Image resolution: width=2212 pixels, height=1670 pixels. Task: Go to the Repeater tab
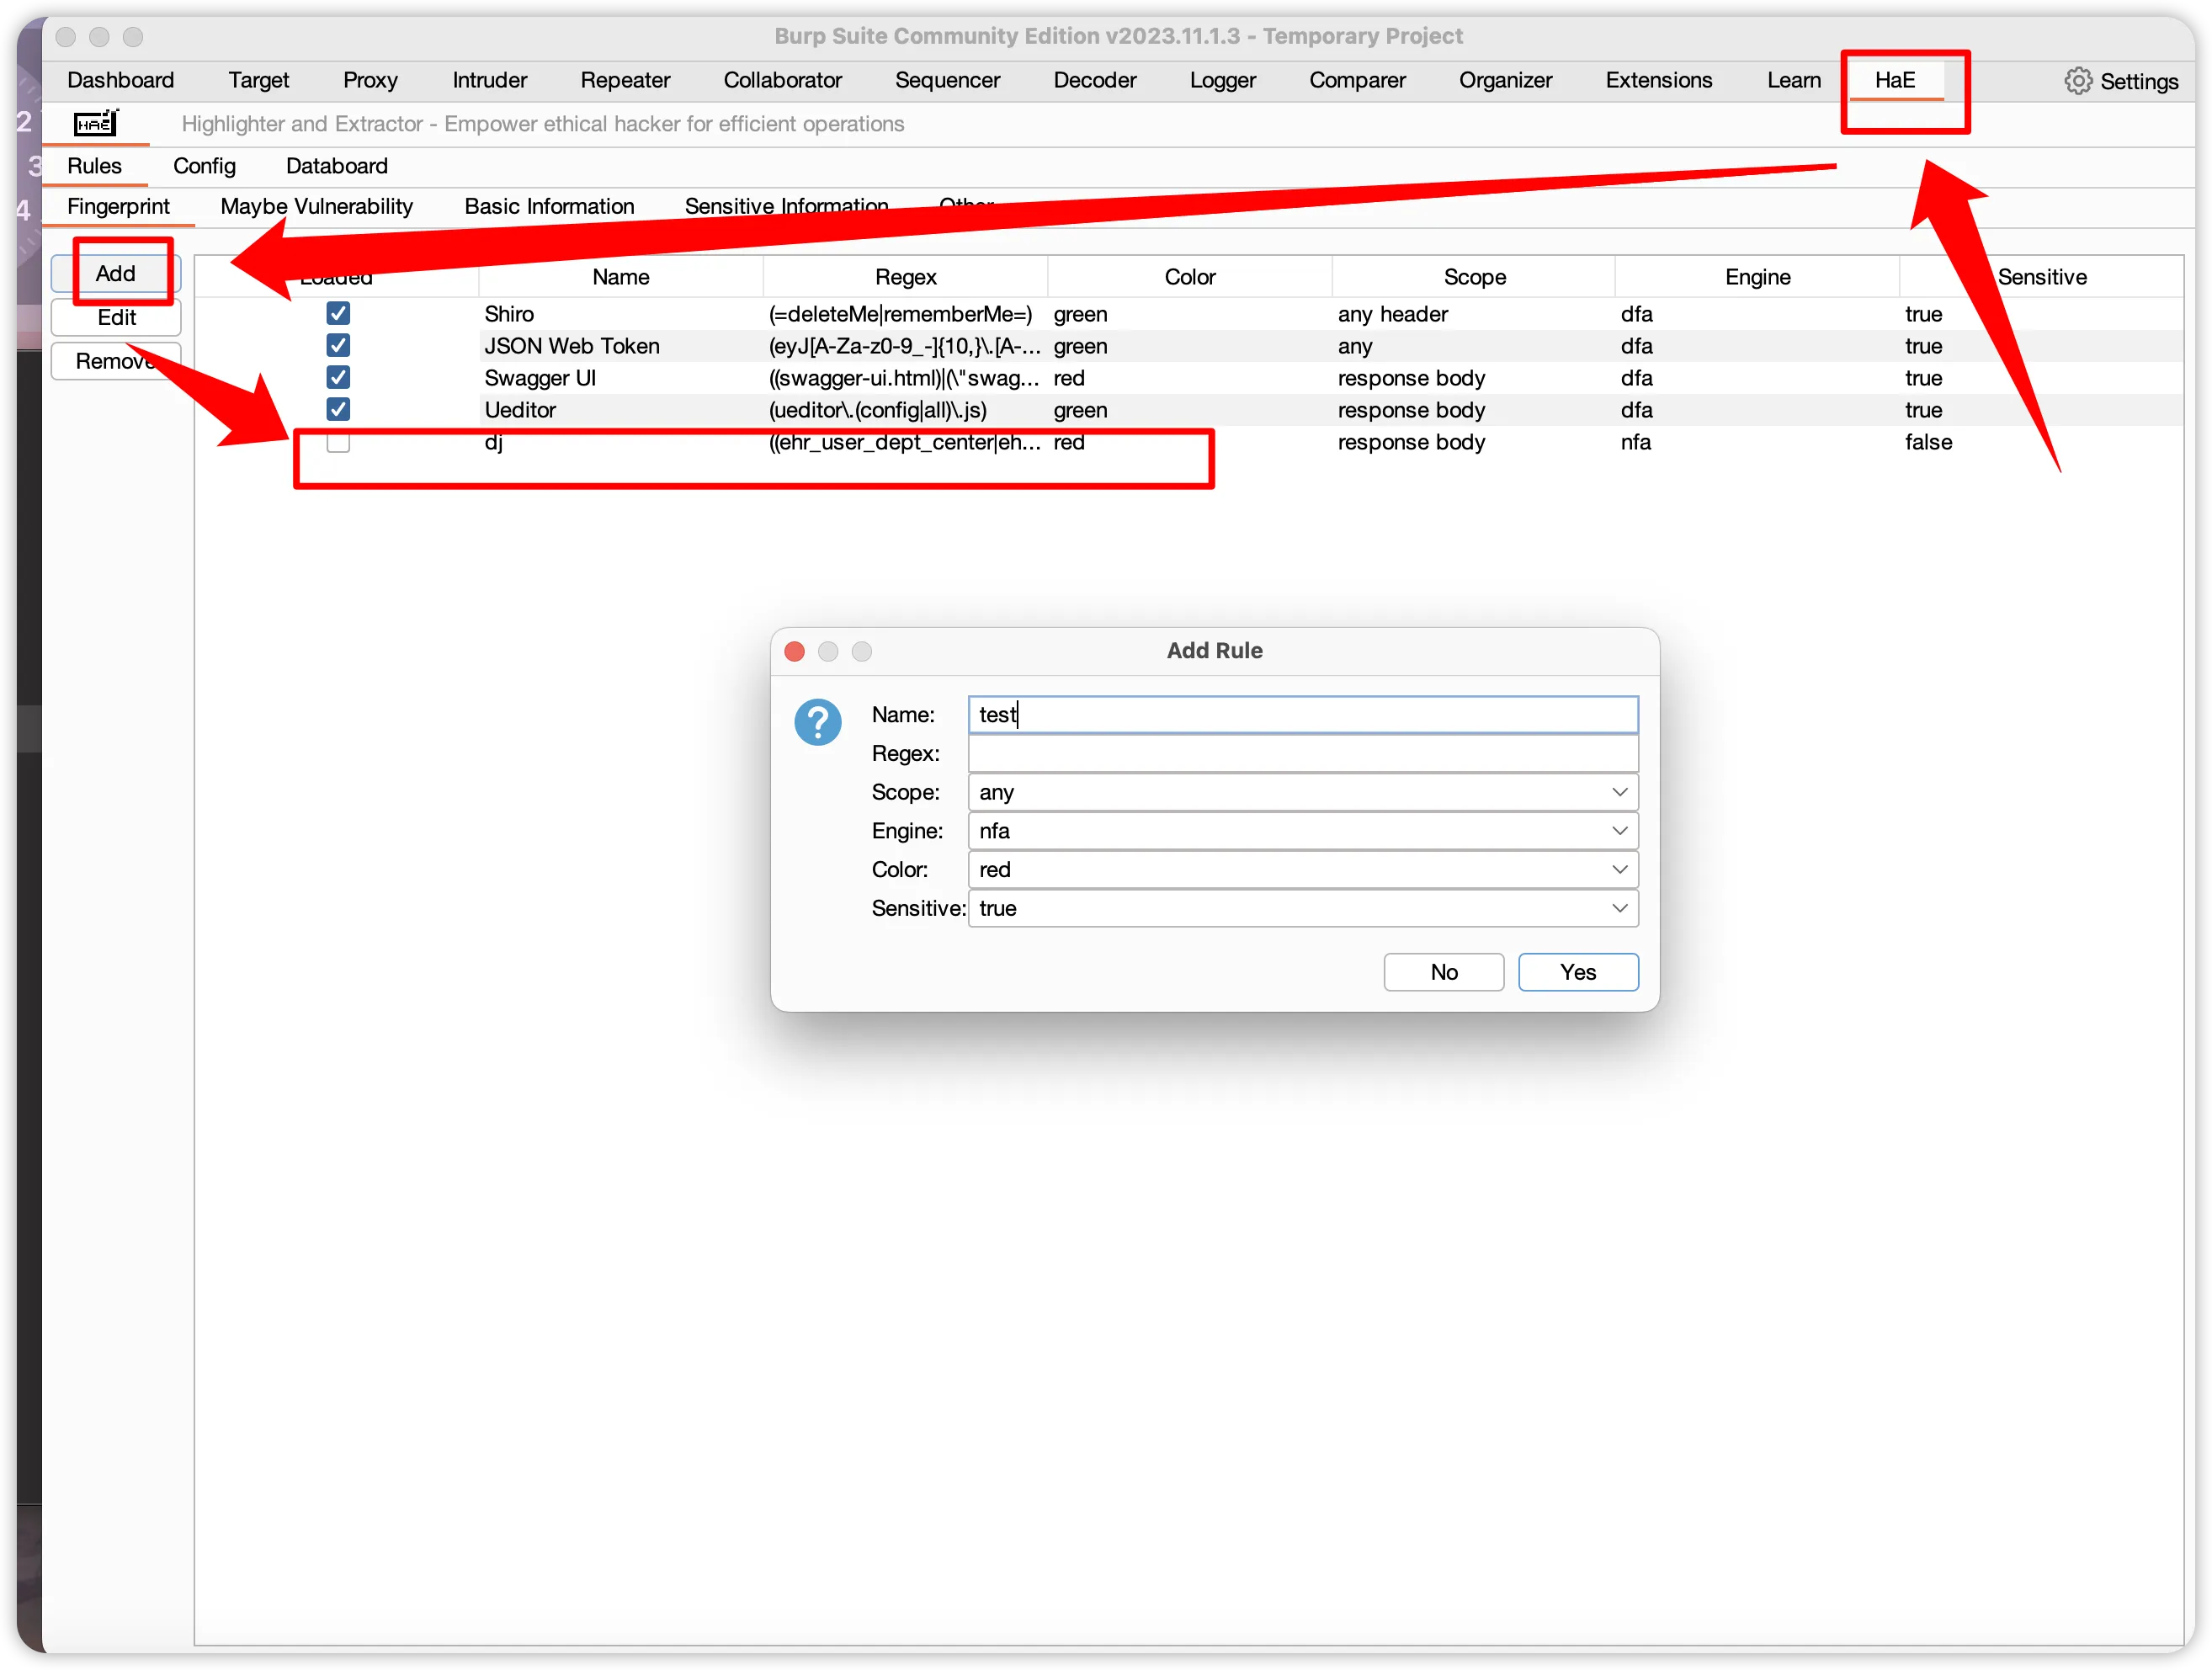625,80
